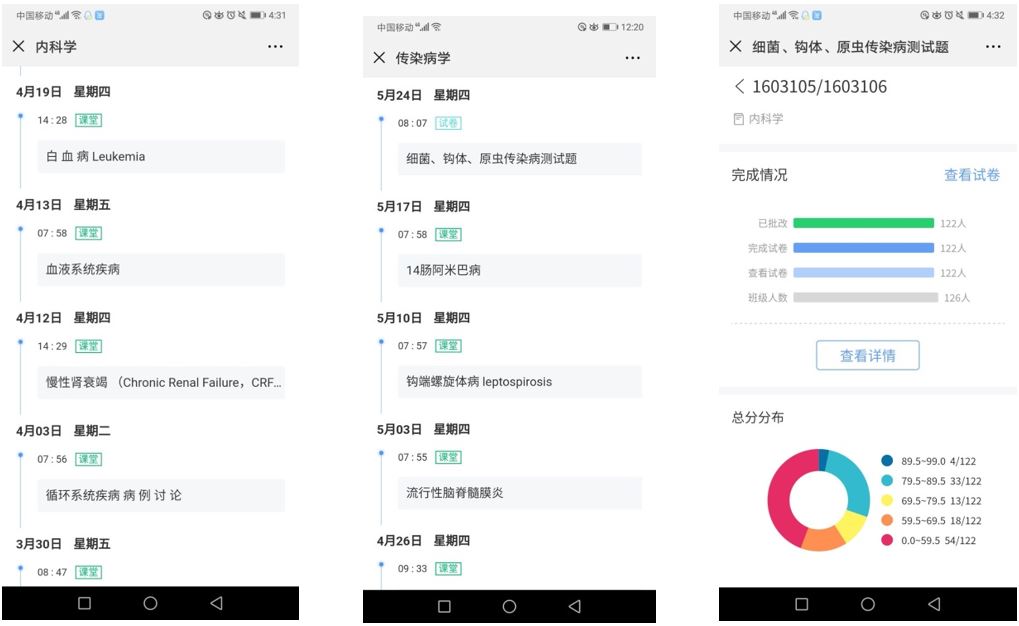Open 钩端螺旋体病 leptospirosis lesson
Image resolution: width=1019 pixels, height=626 pixels.
(x=520, y=382)
